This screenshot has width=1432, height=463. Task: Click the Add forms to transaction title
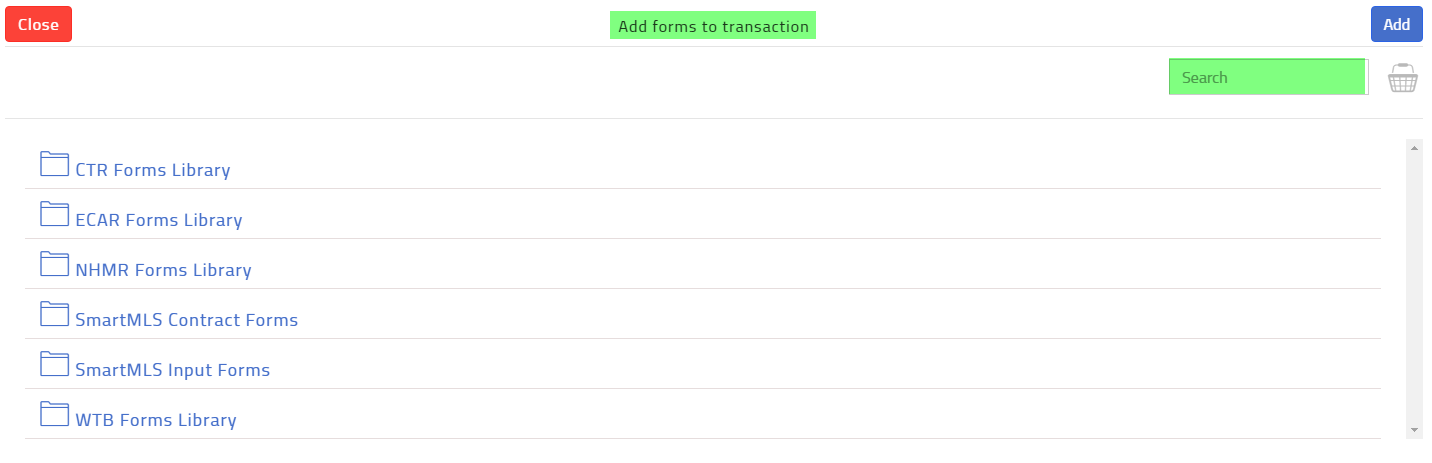713,26
